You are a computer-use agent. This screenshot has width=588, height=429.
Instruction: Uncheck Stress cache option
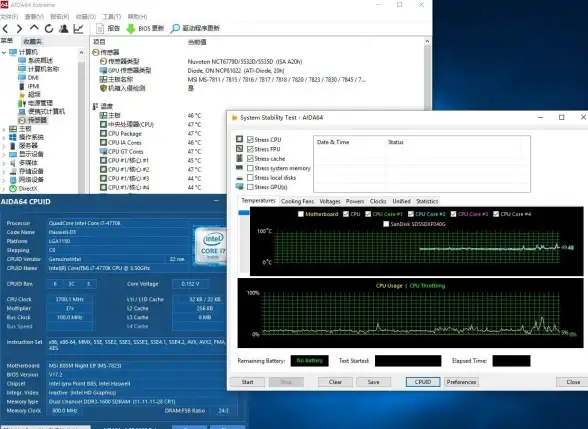point(250,159)
